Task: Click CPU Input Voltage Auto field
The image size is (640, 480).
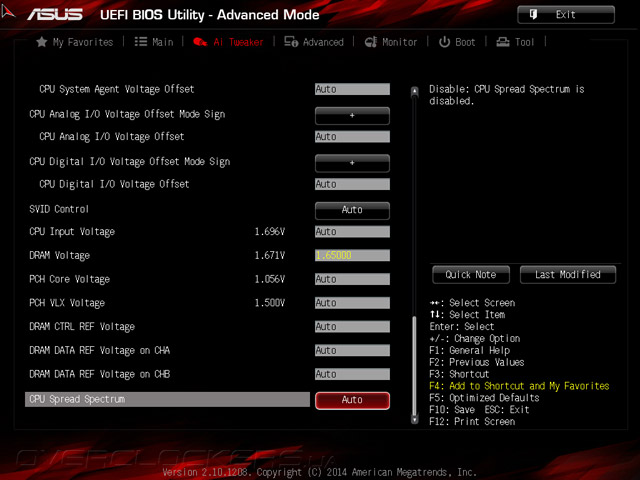Action: [x=352, y=232]
